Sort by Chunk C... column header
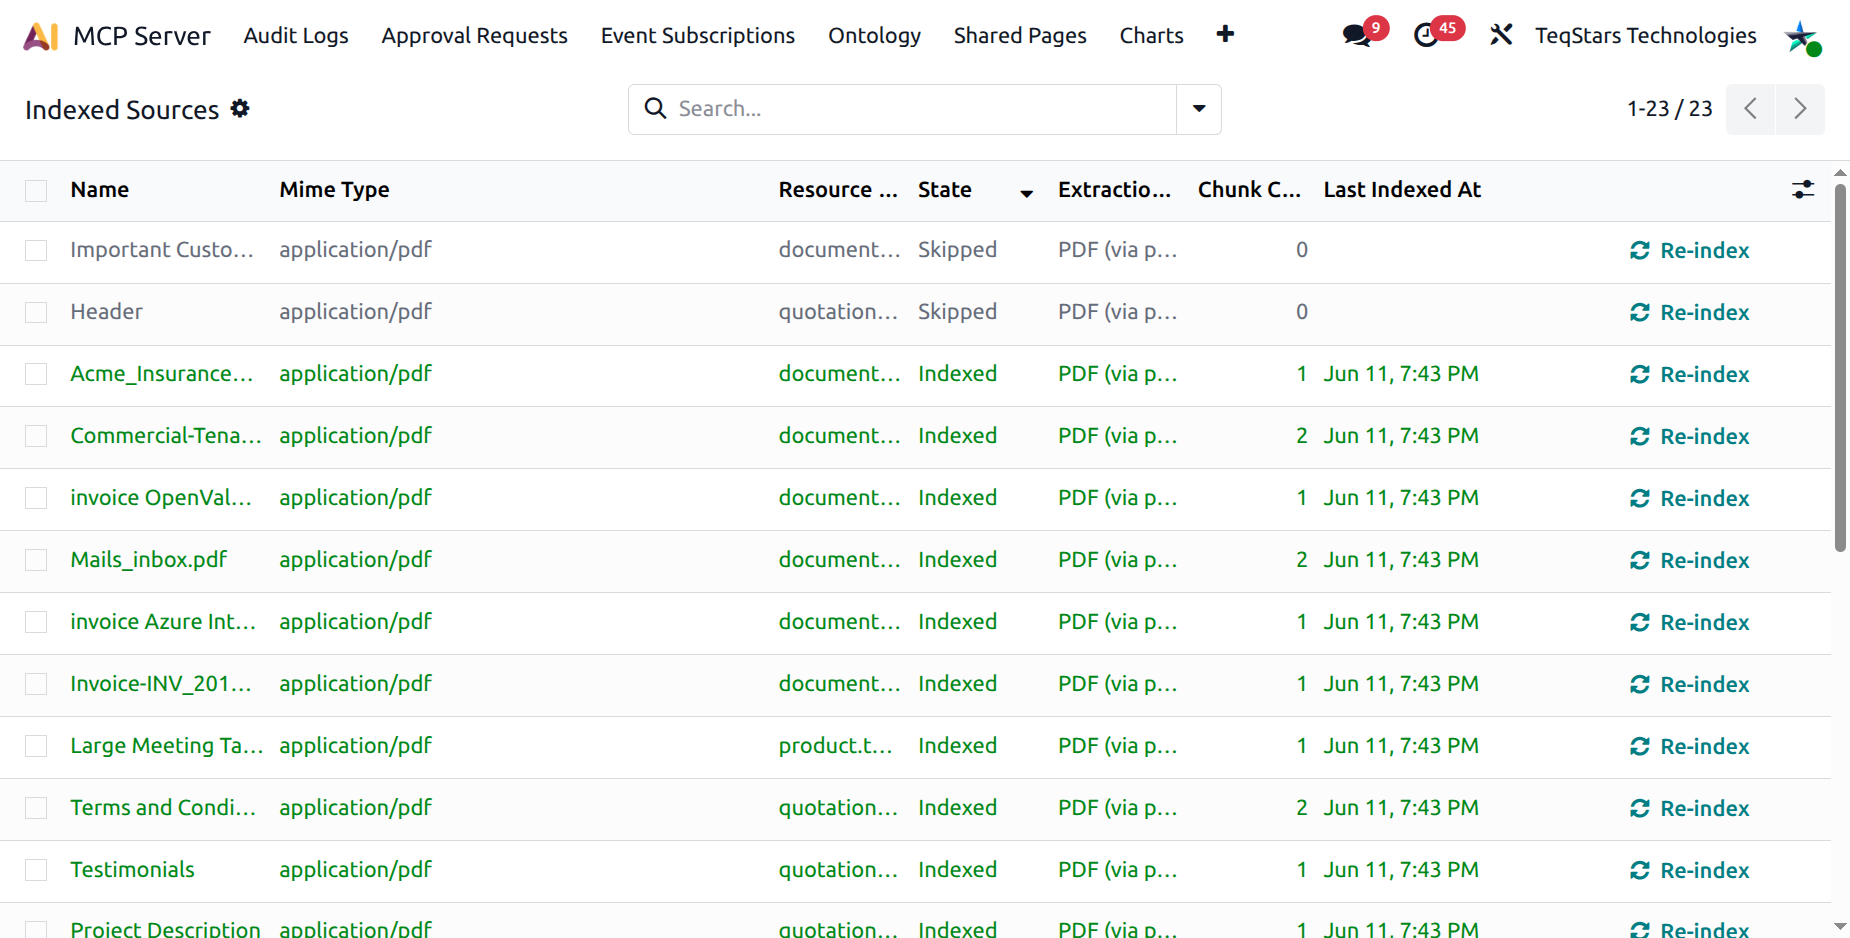 [1250, 190]
